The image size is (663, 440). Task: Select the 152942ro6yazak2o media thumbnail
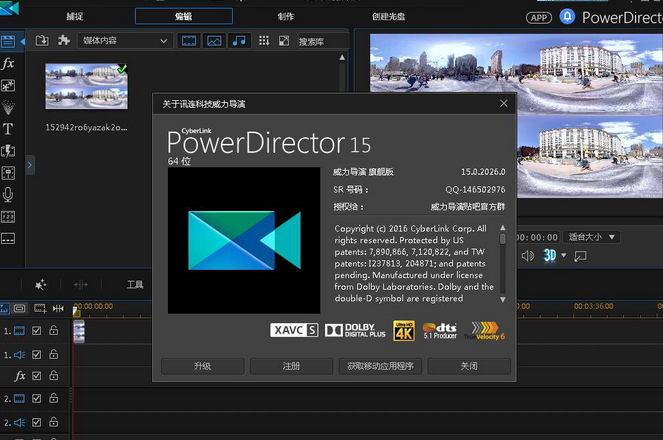tap(86, 86)
